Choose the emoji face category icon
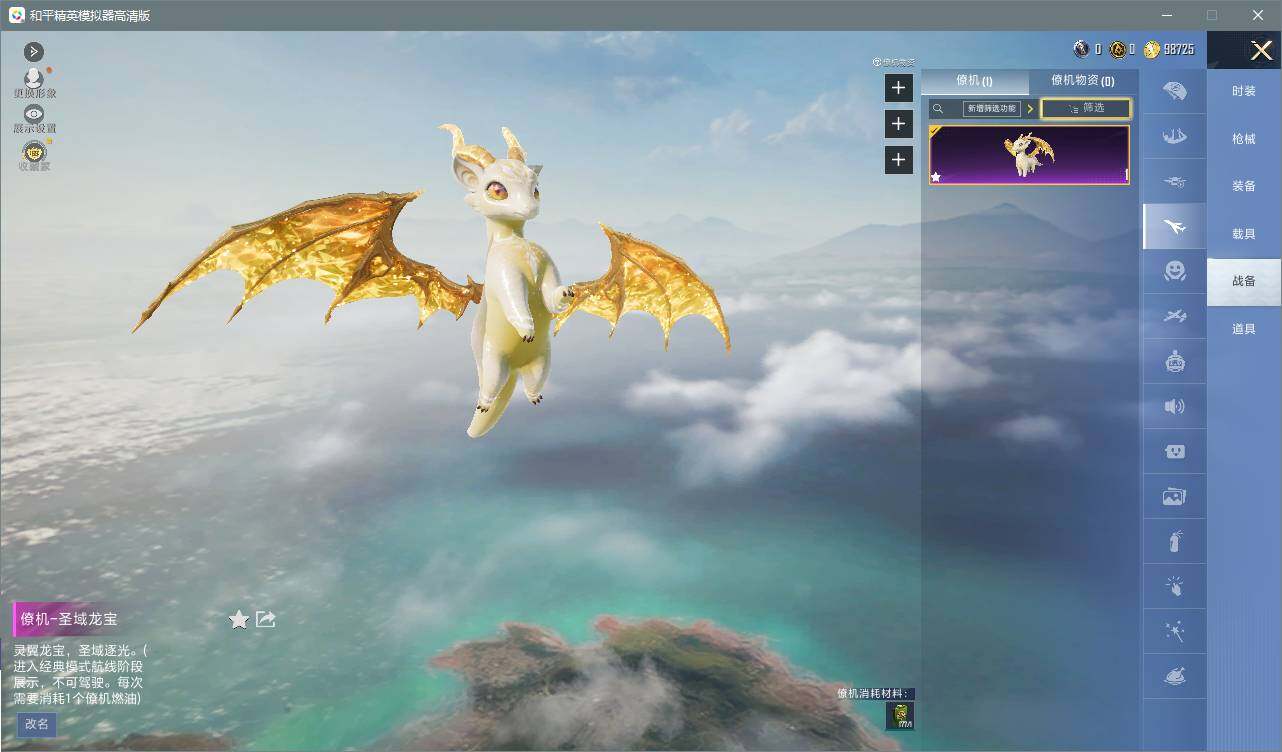 click(1175, 271)
